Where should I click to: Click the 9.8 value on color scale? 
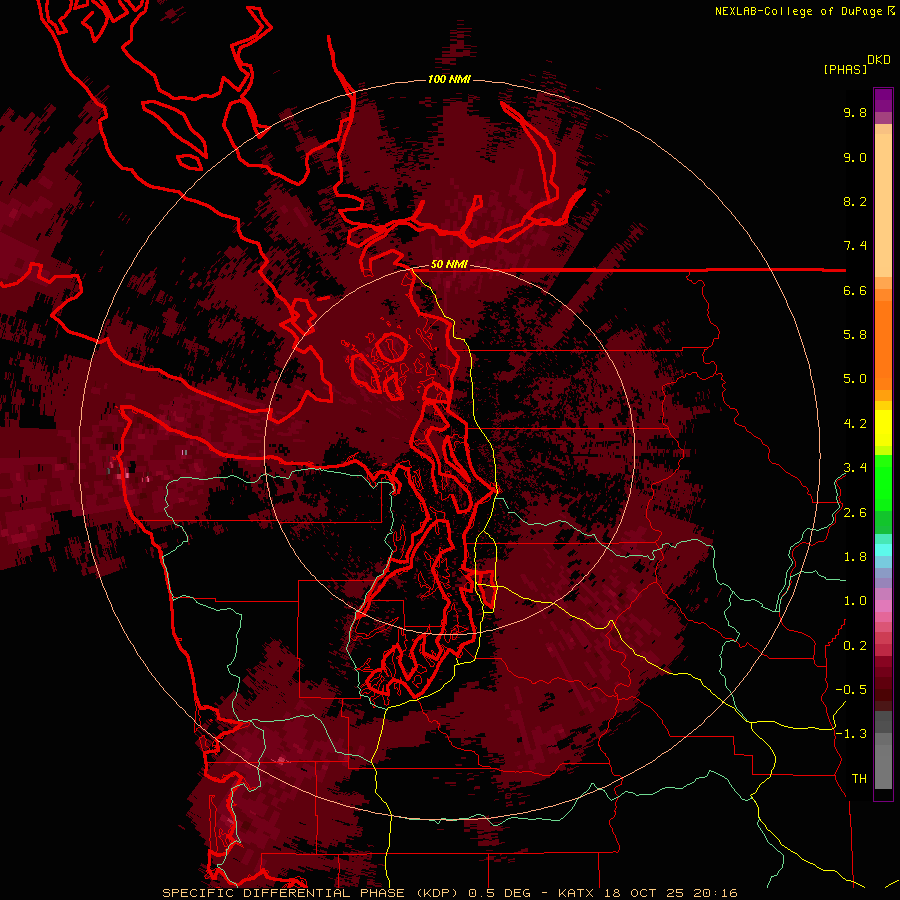click(855, 112)
